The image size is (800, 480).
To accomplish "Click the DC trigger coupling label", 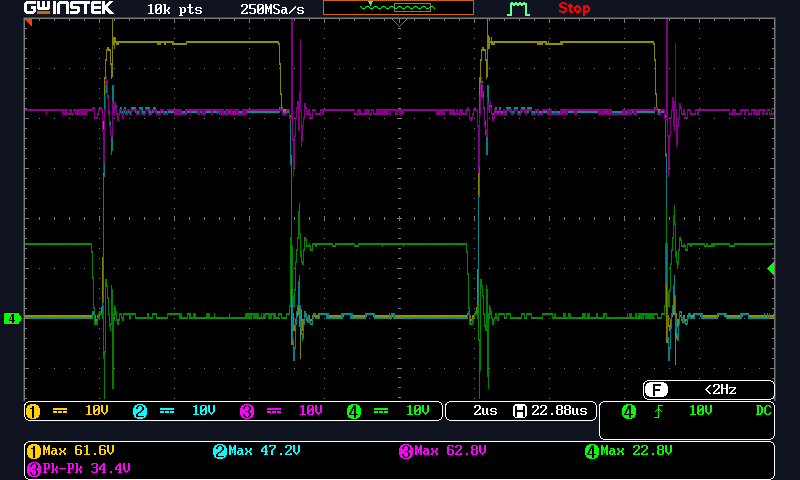I will click(763, 411).
